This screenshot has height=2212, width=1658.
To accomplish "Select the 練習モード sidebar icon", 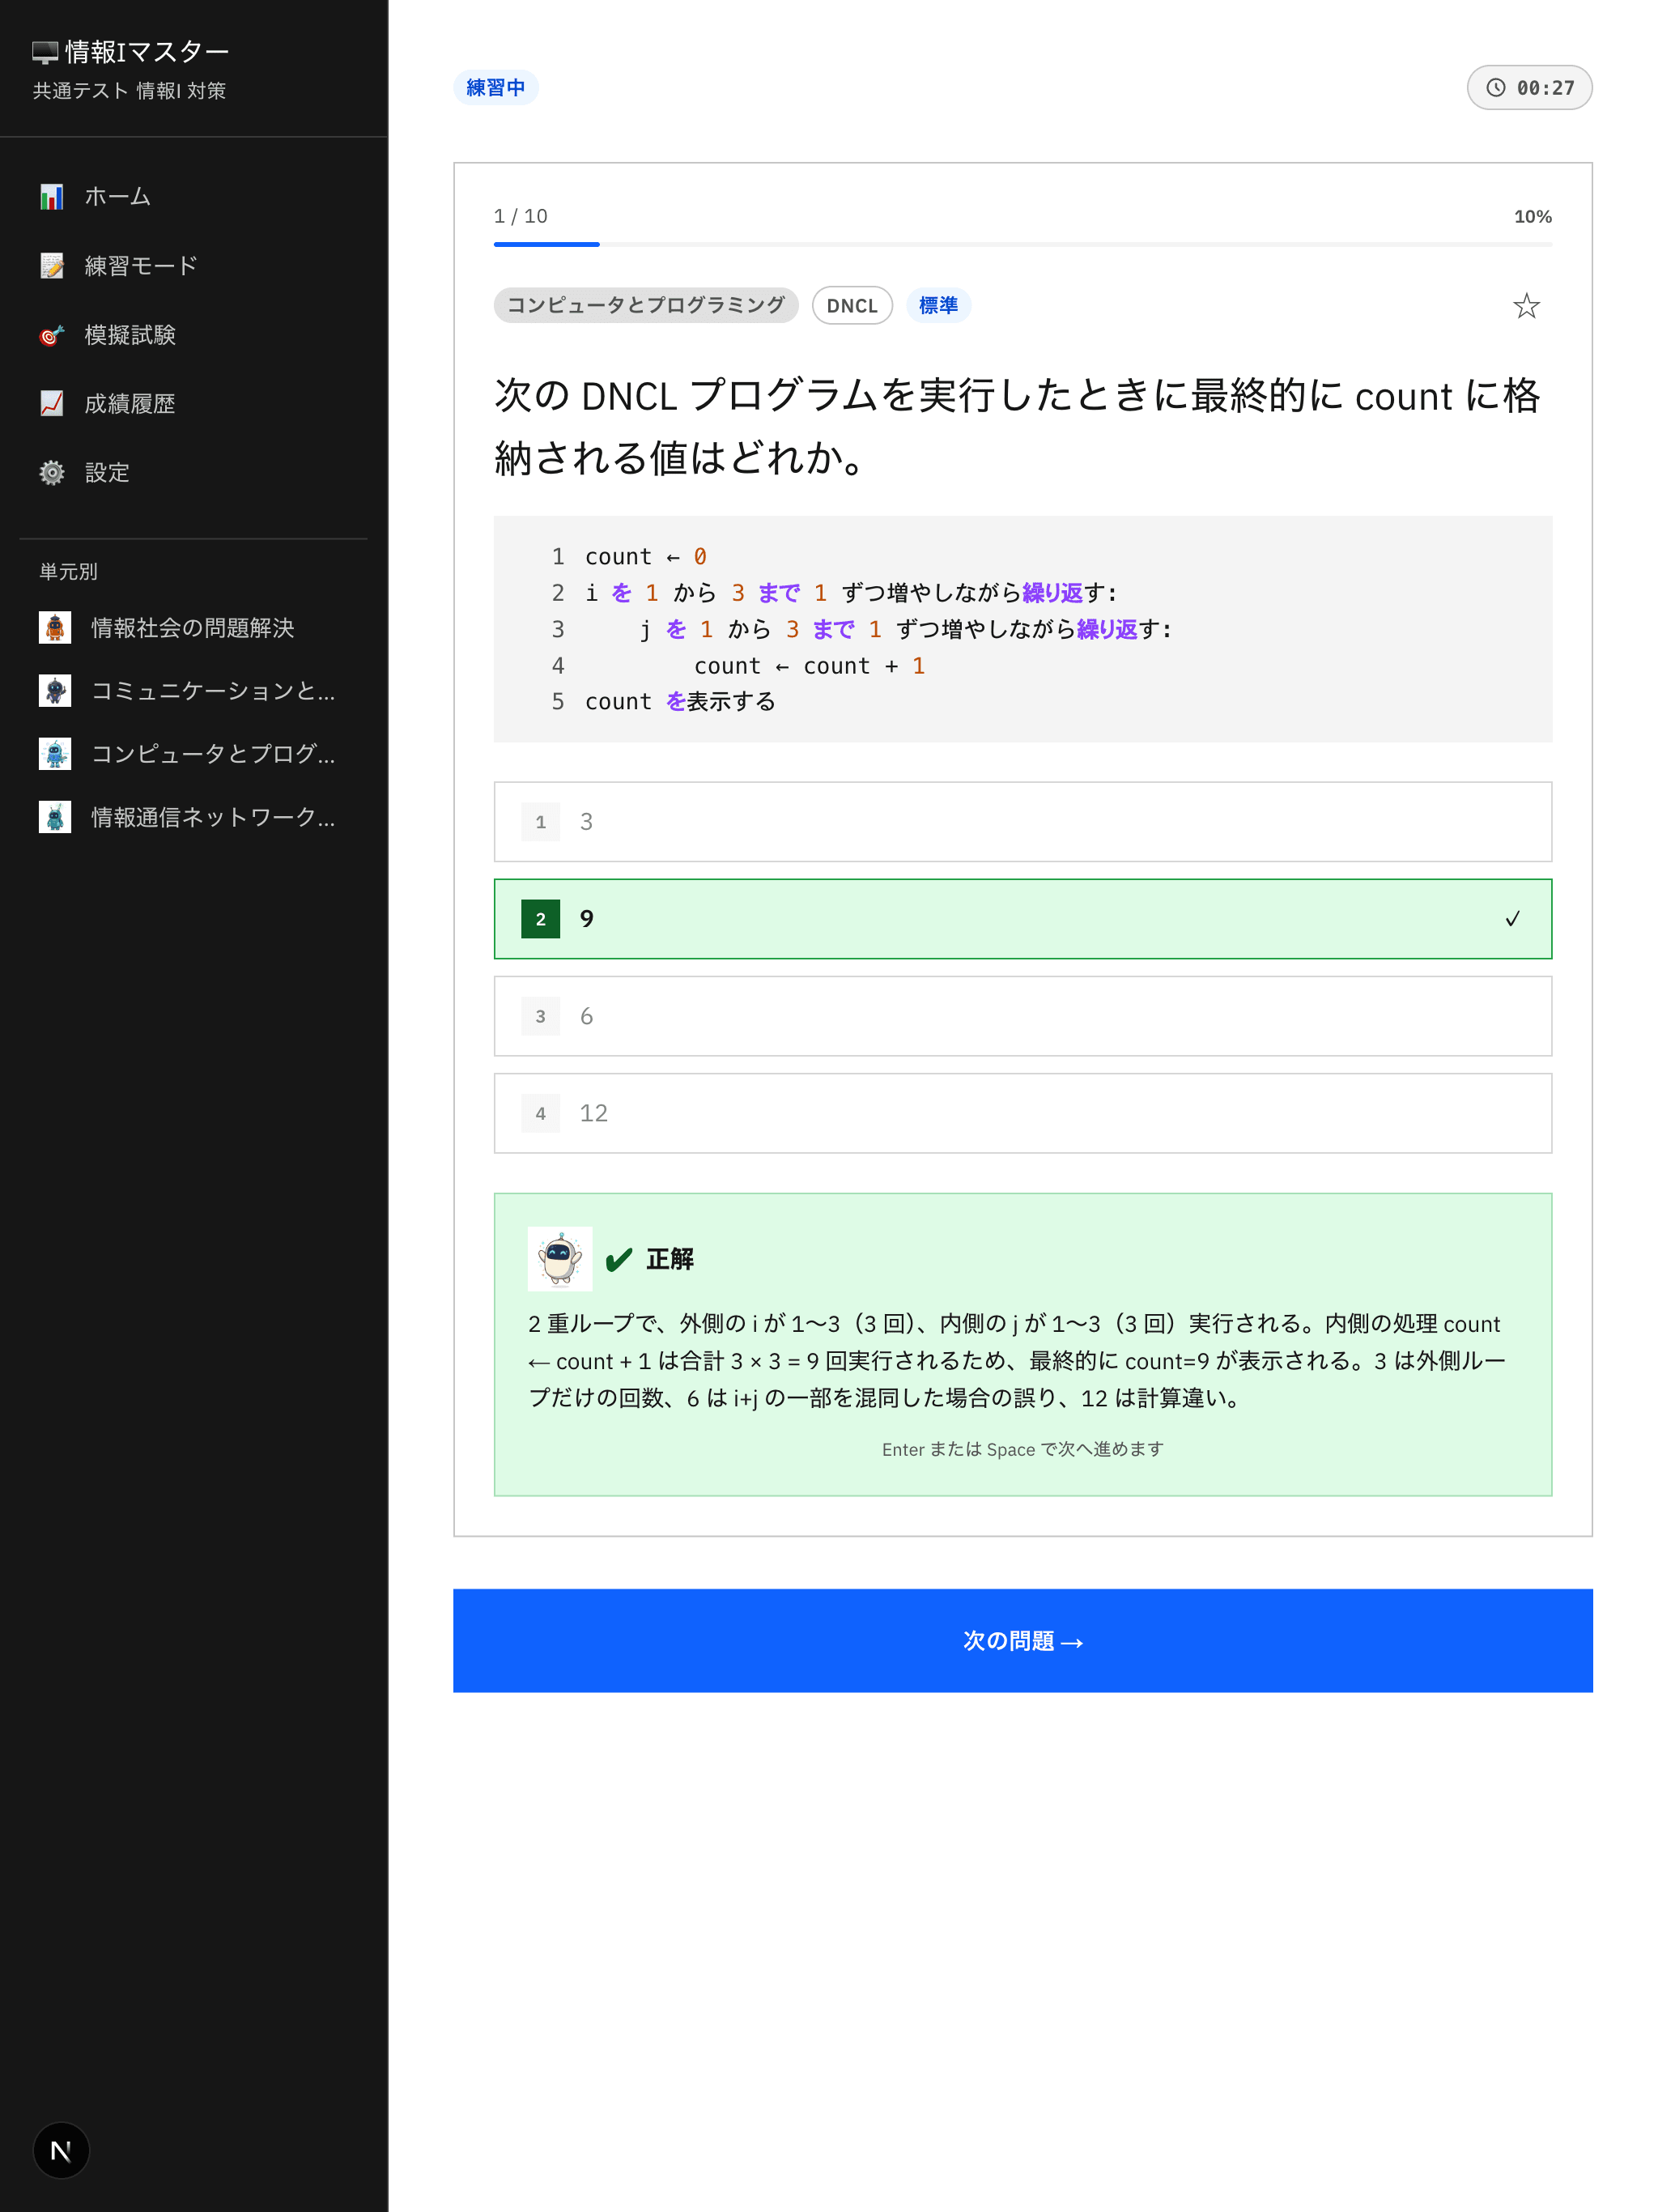I will point(52,265).
